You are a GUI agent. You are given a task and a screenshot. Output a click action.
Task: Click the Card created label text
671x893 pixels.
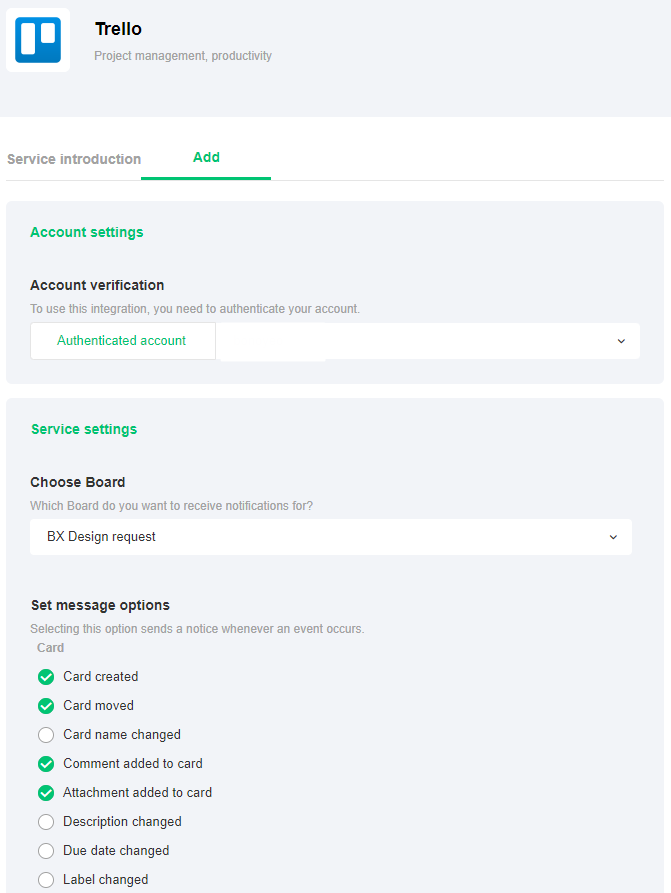coord(101,677)
